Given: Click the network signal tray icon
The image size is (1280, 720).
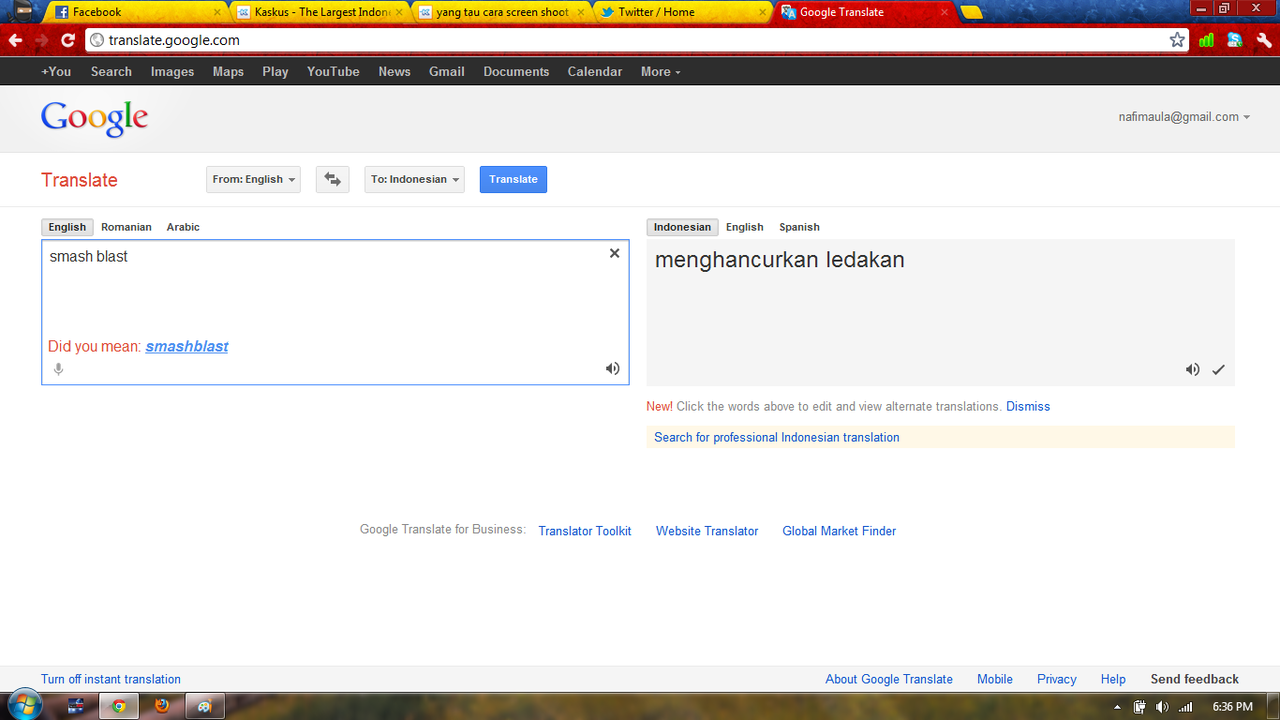Looking at the screenshot, I should coord(1185,707).
